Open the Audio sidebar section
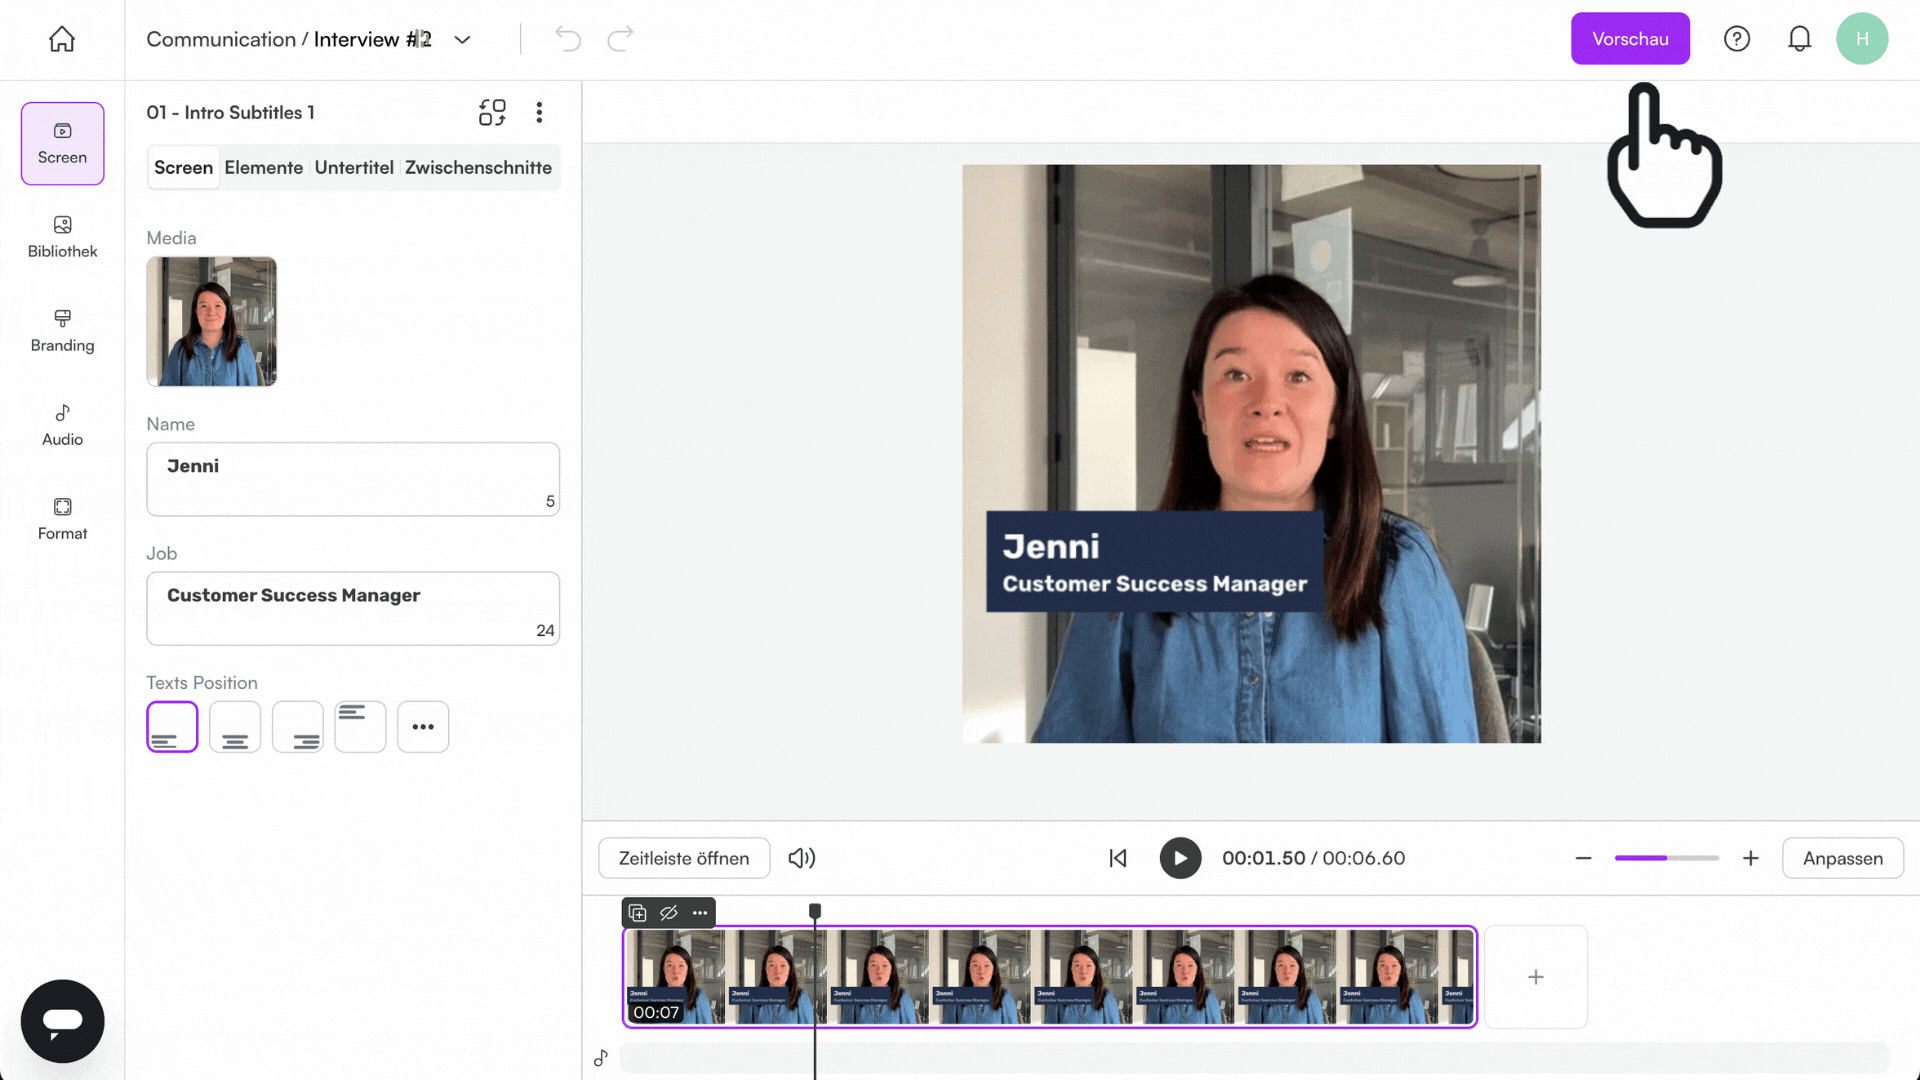 [62, 425]
